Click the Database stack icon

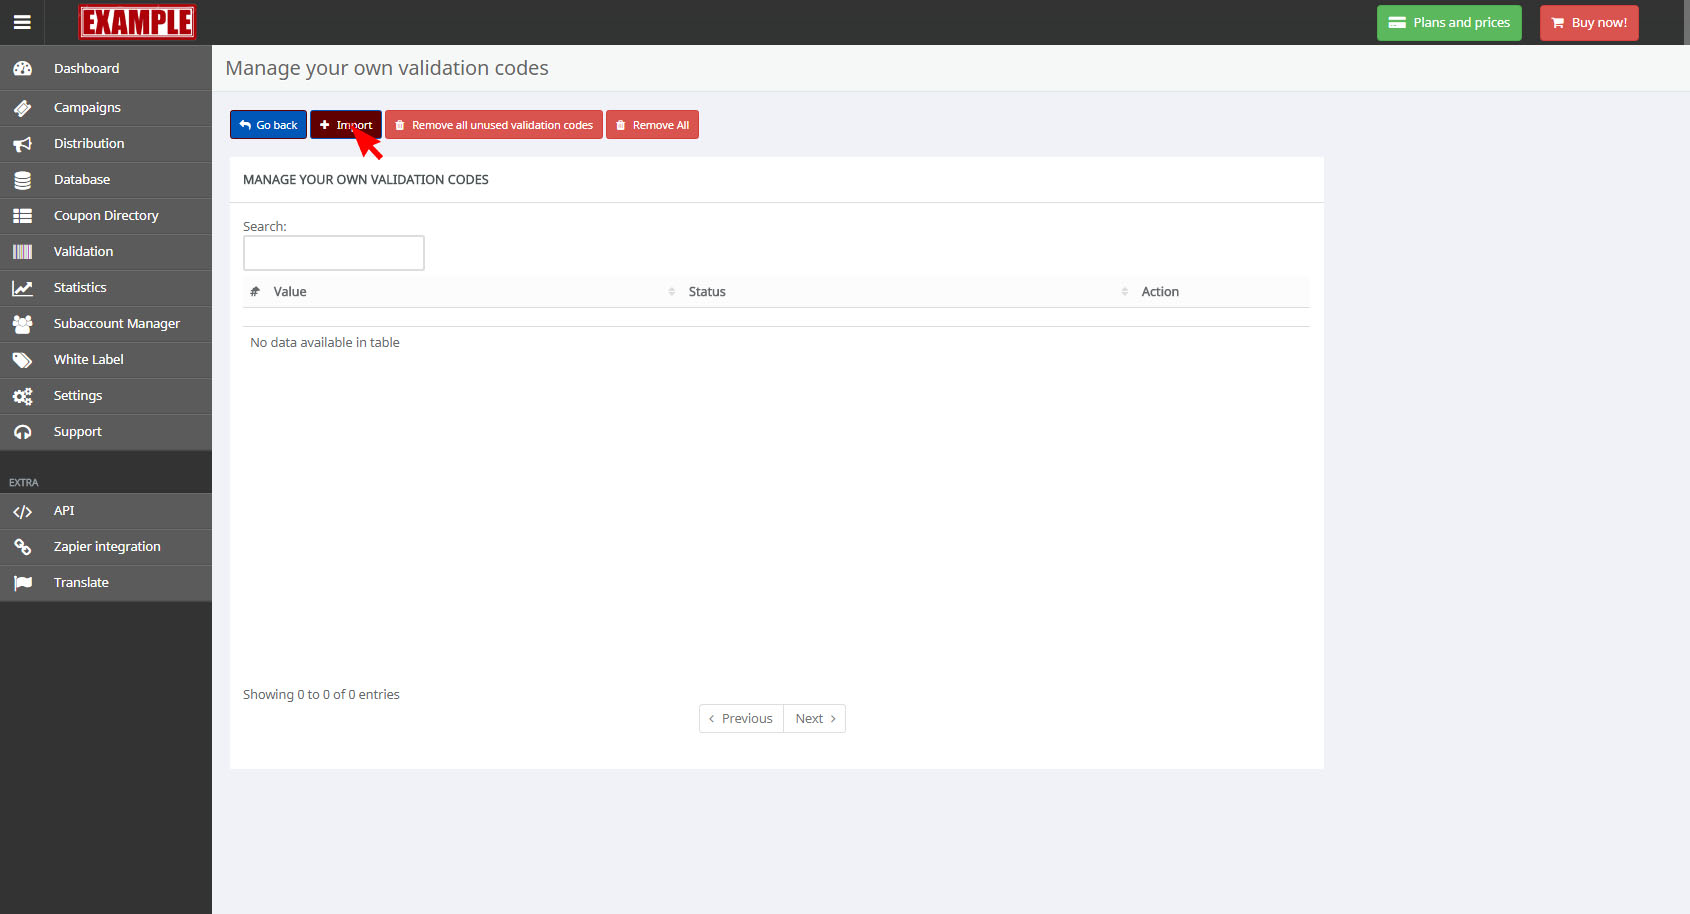22,180
